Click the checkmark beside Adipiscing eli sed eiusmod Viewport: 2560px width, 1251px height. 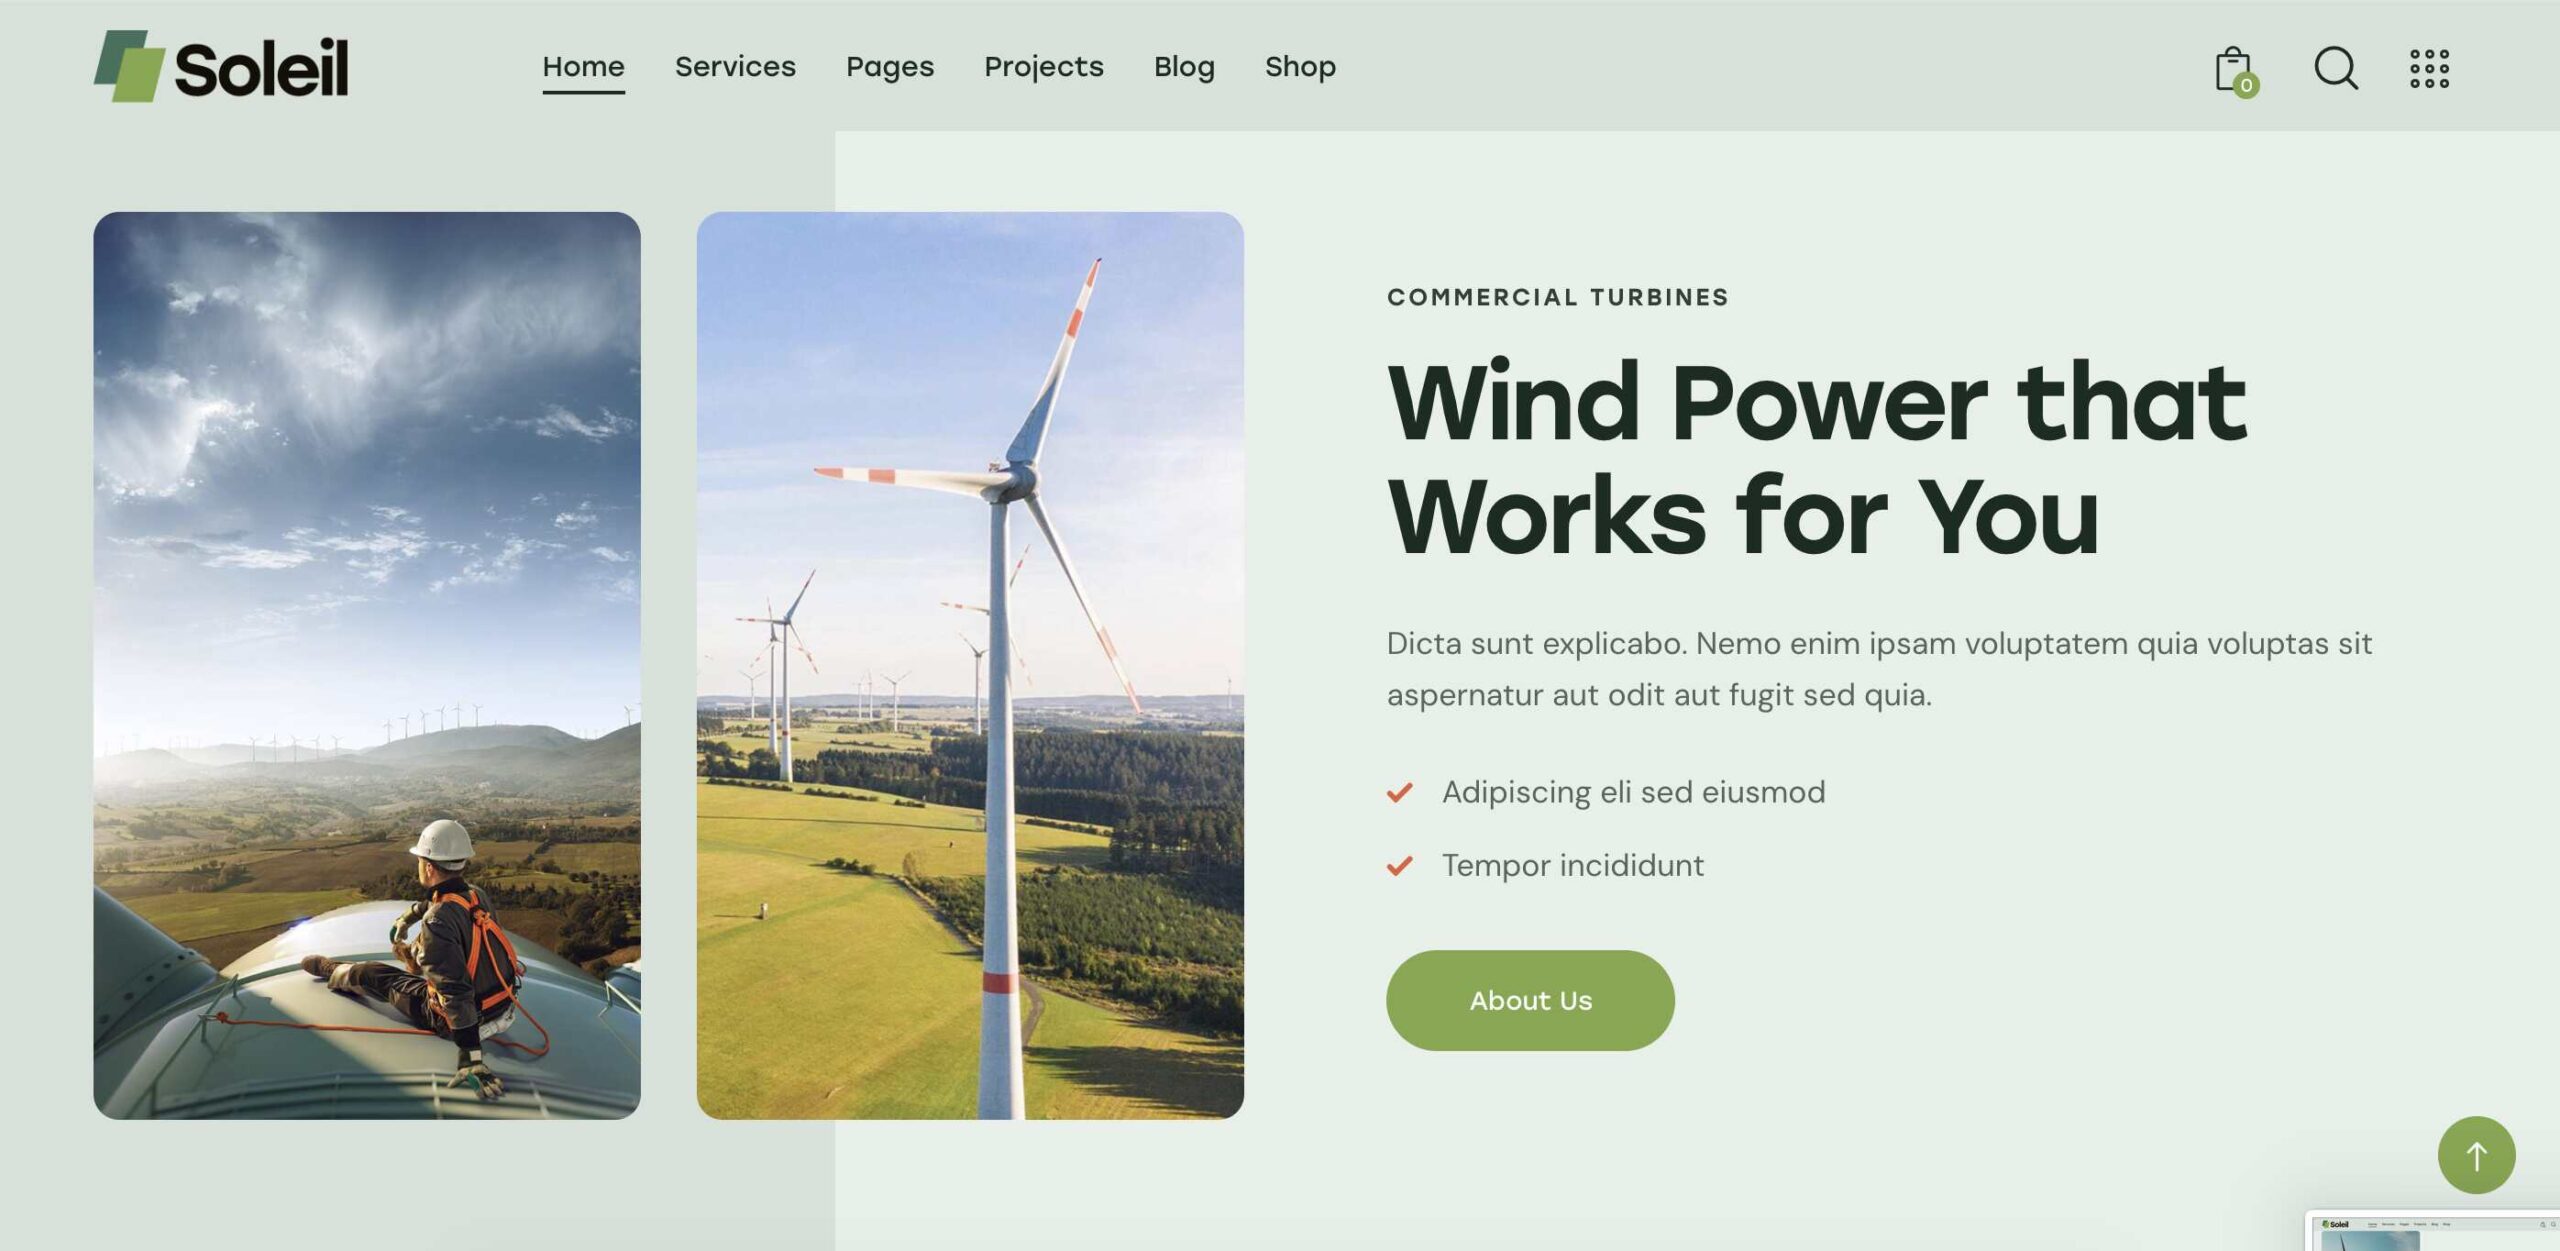coord(1399,793)
